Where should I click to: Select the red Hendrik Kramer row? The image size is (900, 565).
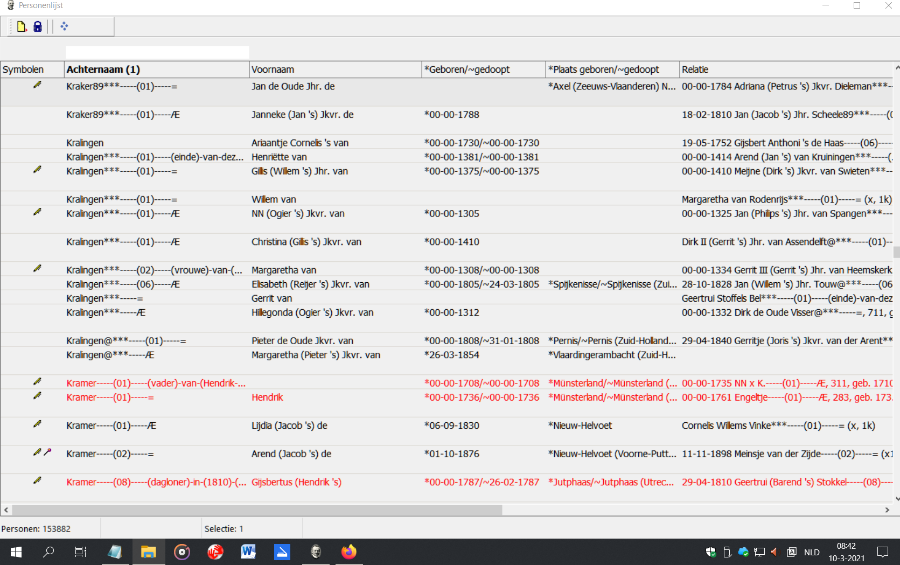[x=300, y=397]
